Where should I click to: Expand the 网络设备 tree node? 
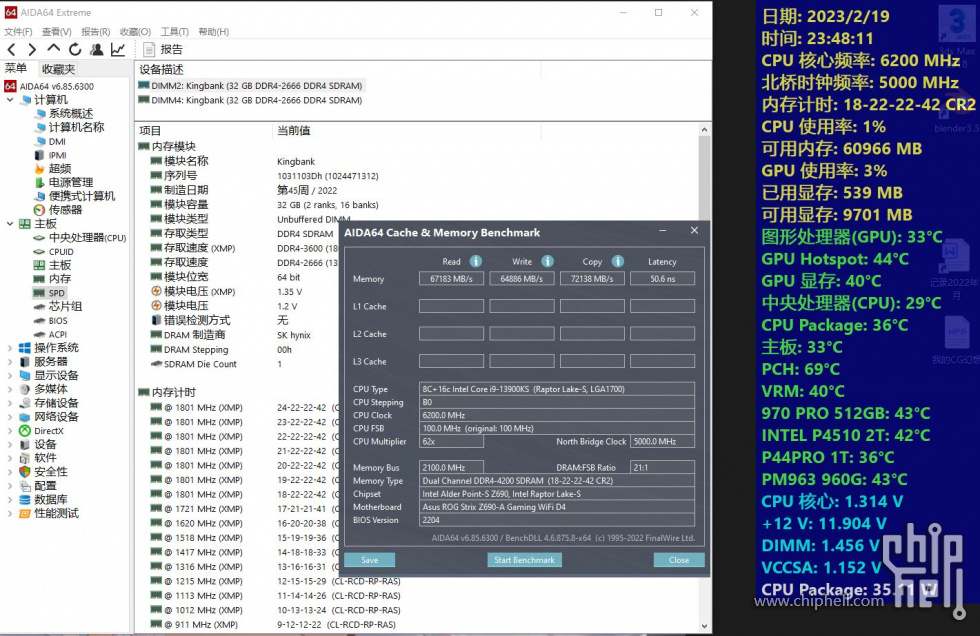(x=10, y=417)
